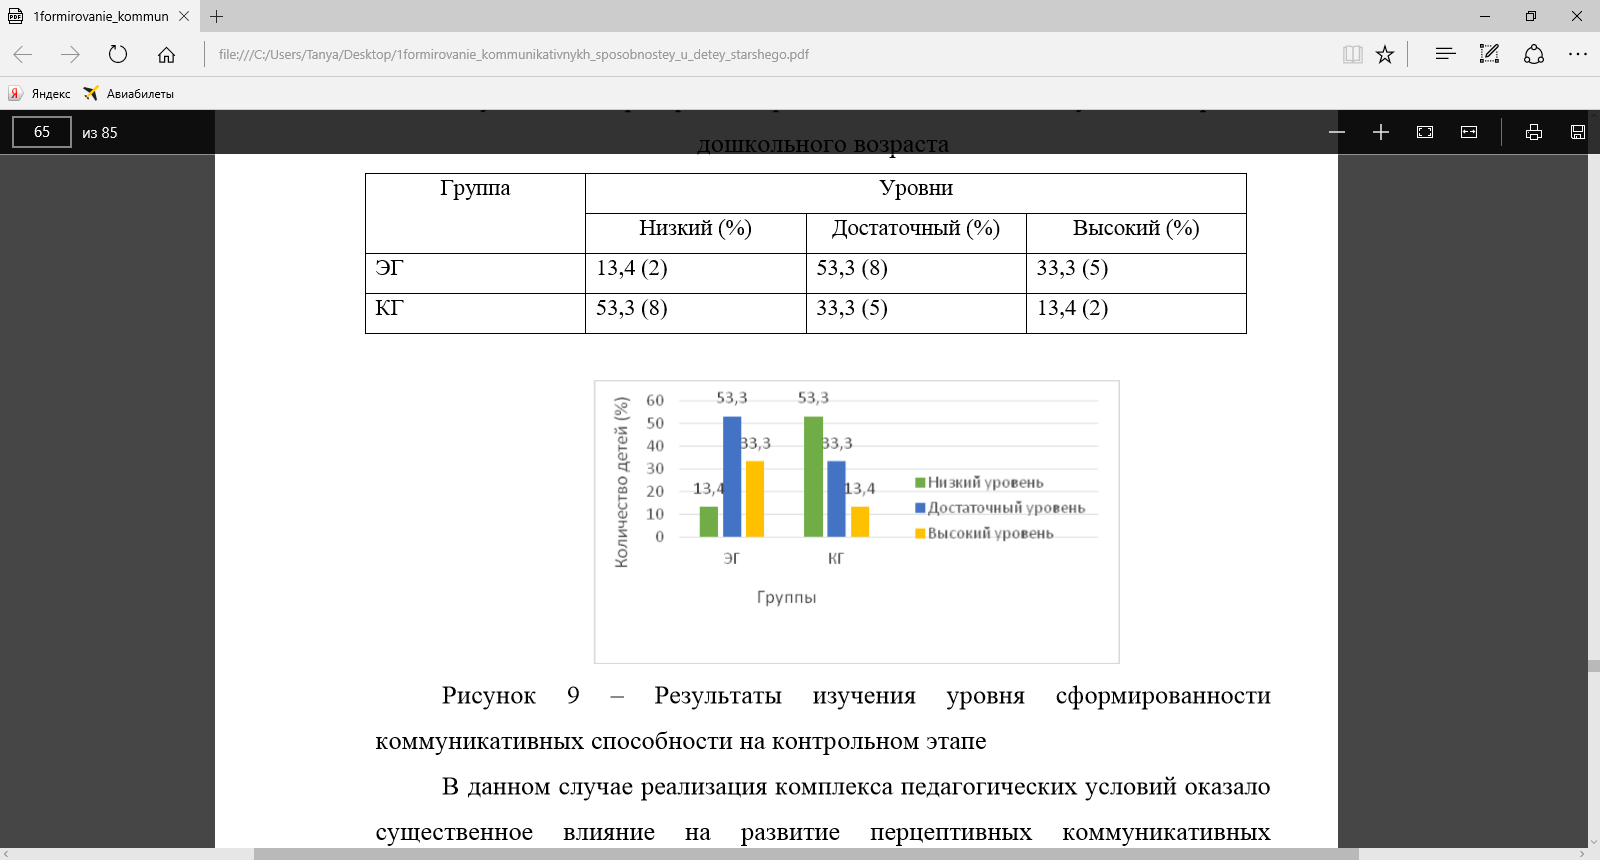Screen dimensions: 1600x860
Task: Zoom out the PDF
Action: 1337,132
